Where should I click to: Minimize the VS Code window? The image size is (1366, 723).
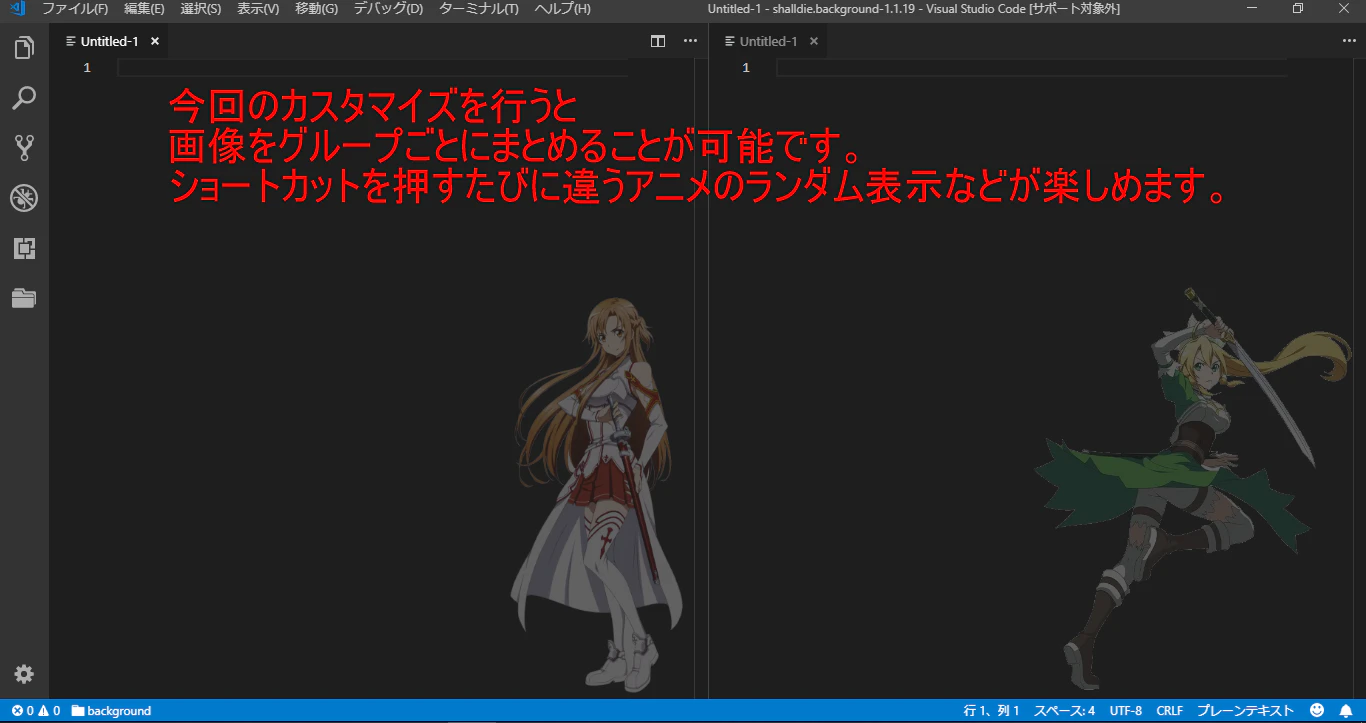click(1253, 9)
